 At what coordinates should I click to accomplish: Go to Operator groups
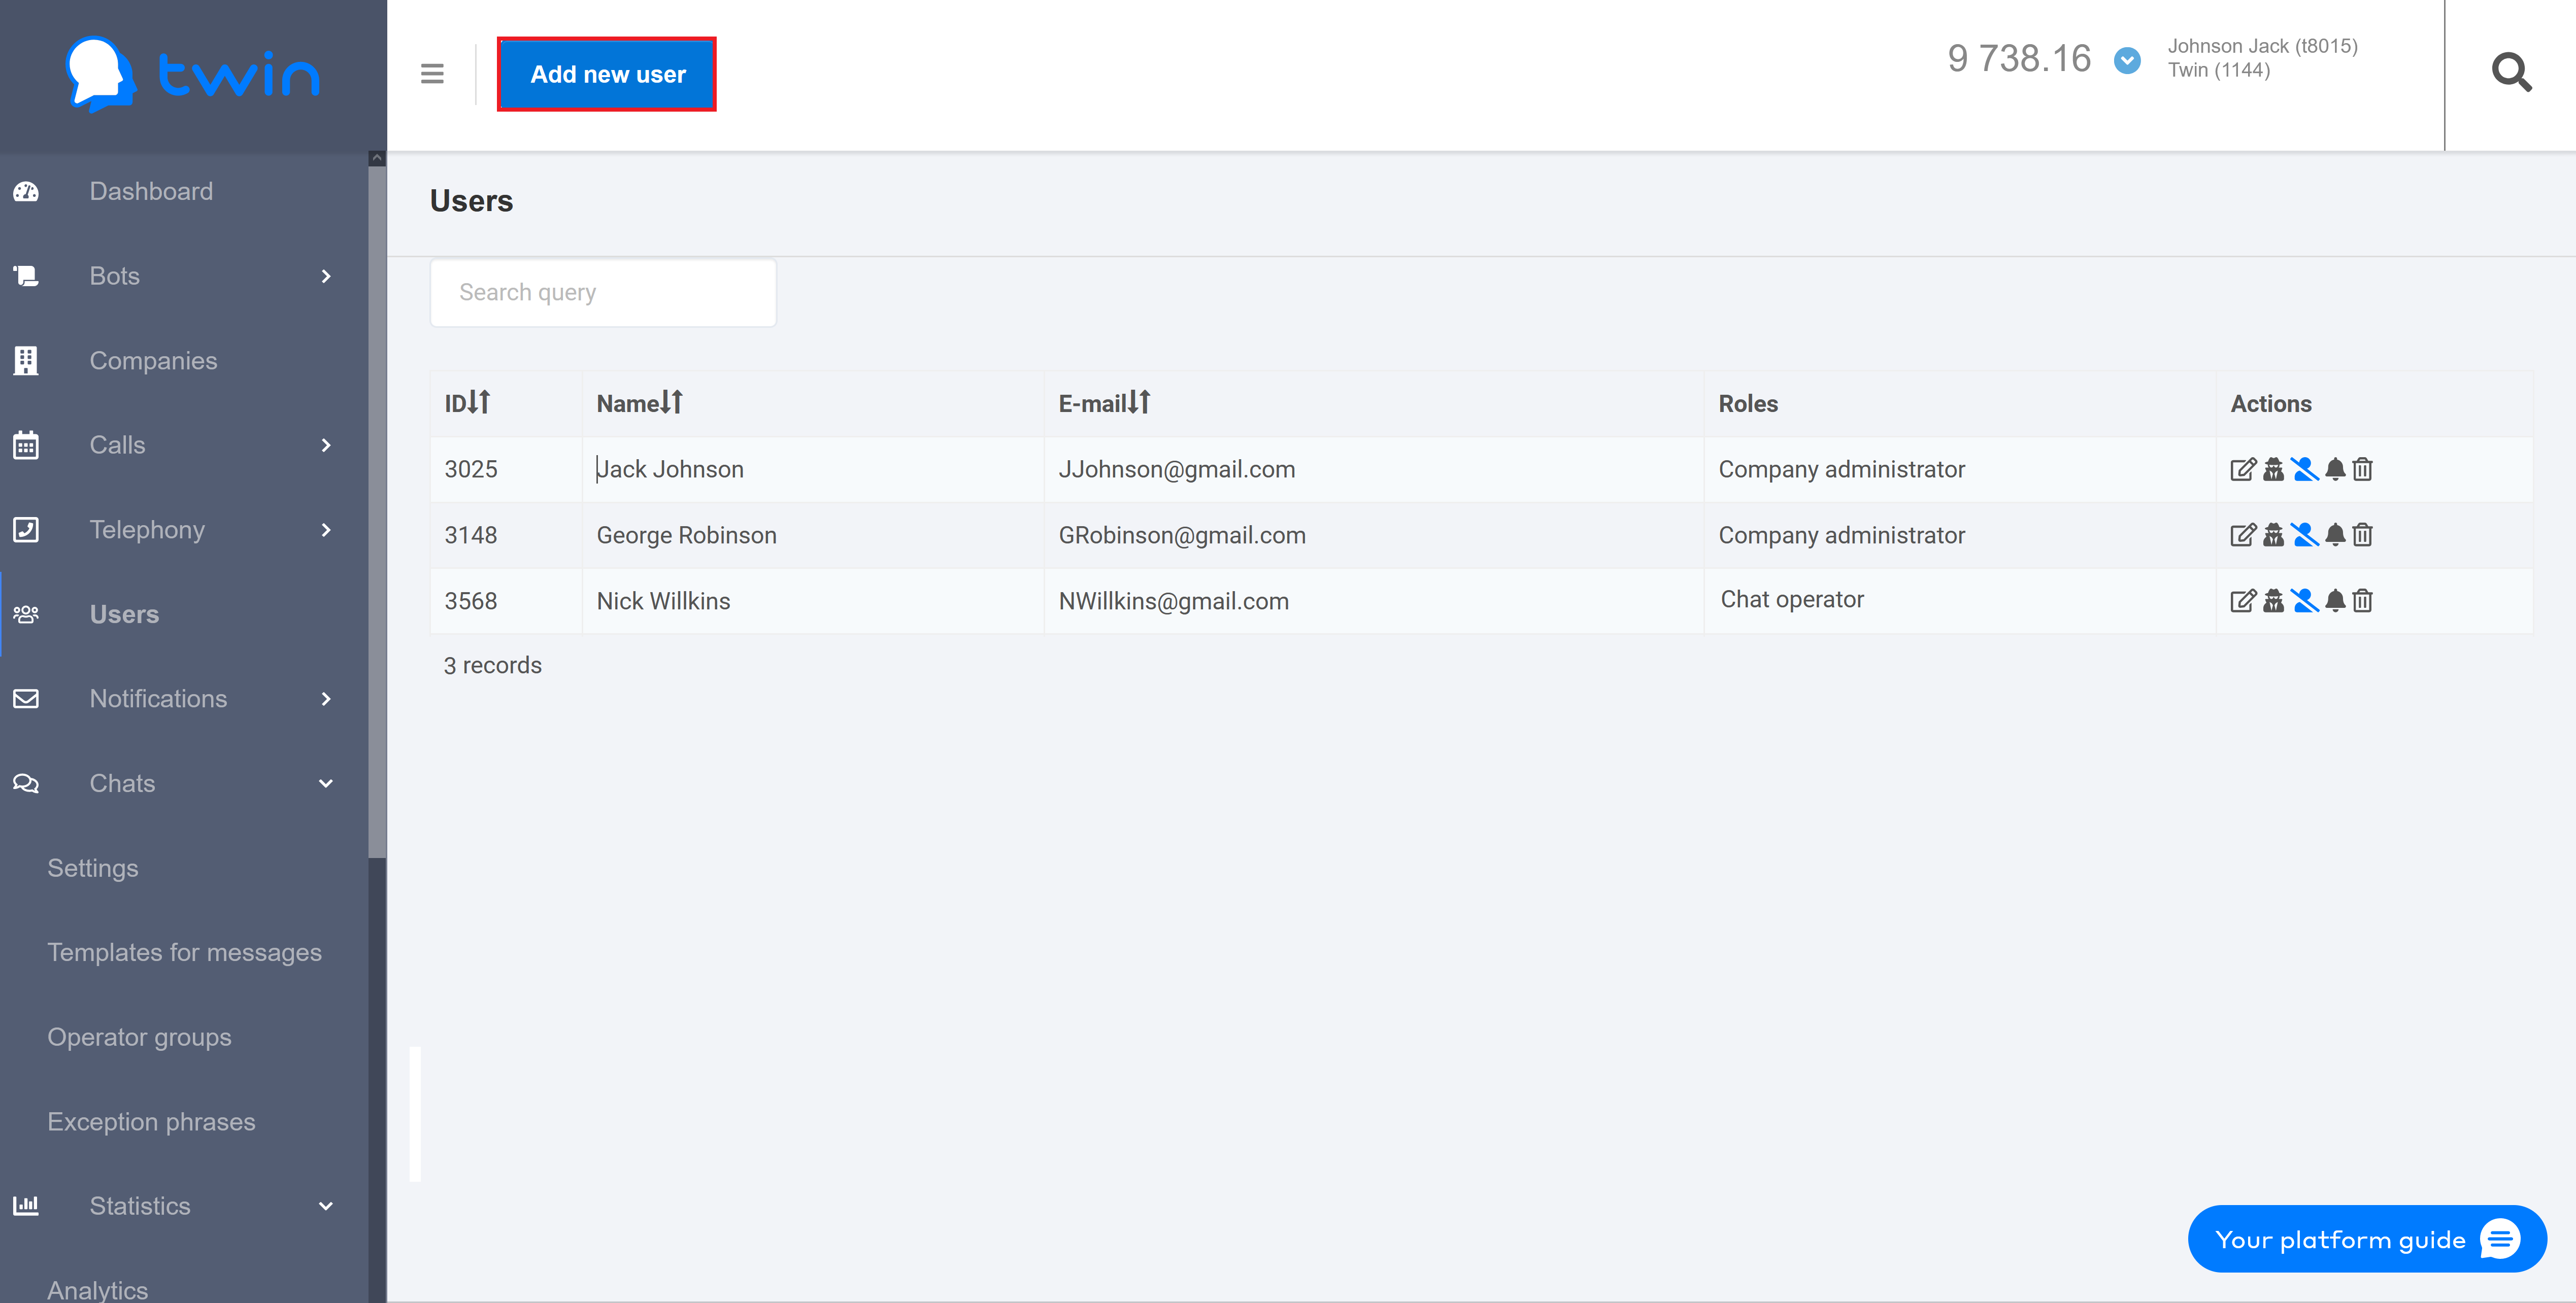click(x=139, y=1037)
